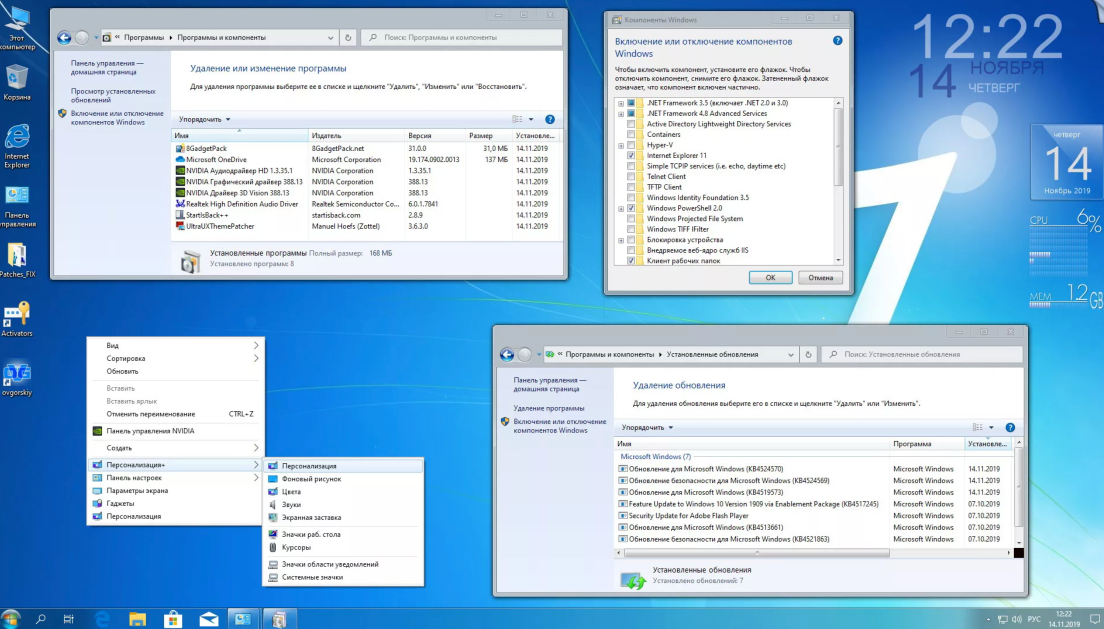The height and width of the screenshot is (629, 1104).
Task: Open Панель управления NVIDIA from context menu
Action: [x=176, y=431]
